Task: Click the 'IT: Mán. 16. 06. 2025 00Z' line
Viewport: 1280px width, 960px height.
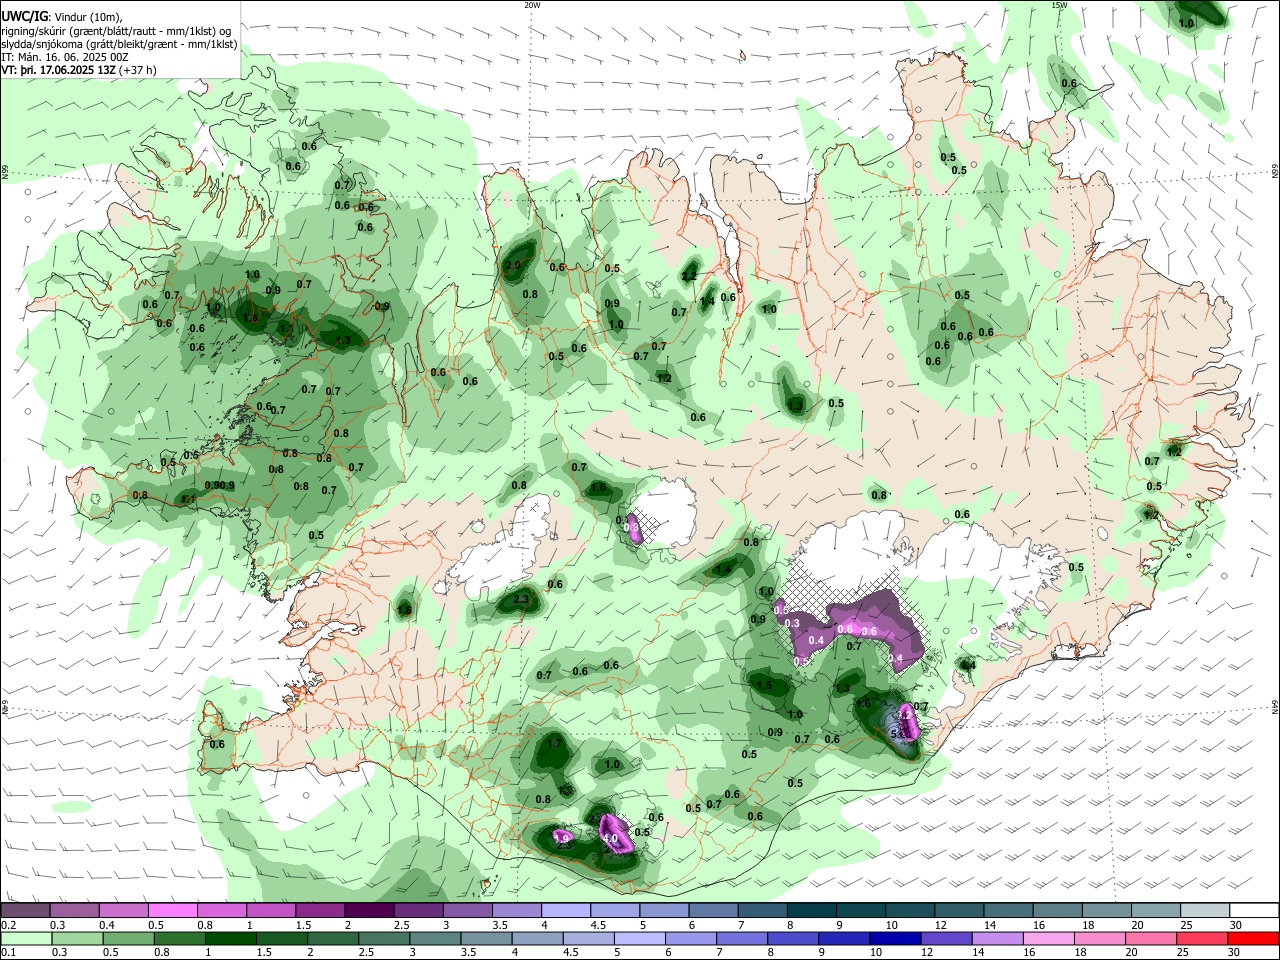Action: pyautogui.click(x=65, y=57)
